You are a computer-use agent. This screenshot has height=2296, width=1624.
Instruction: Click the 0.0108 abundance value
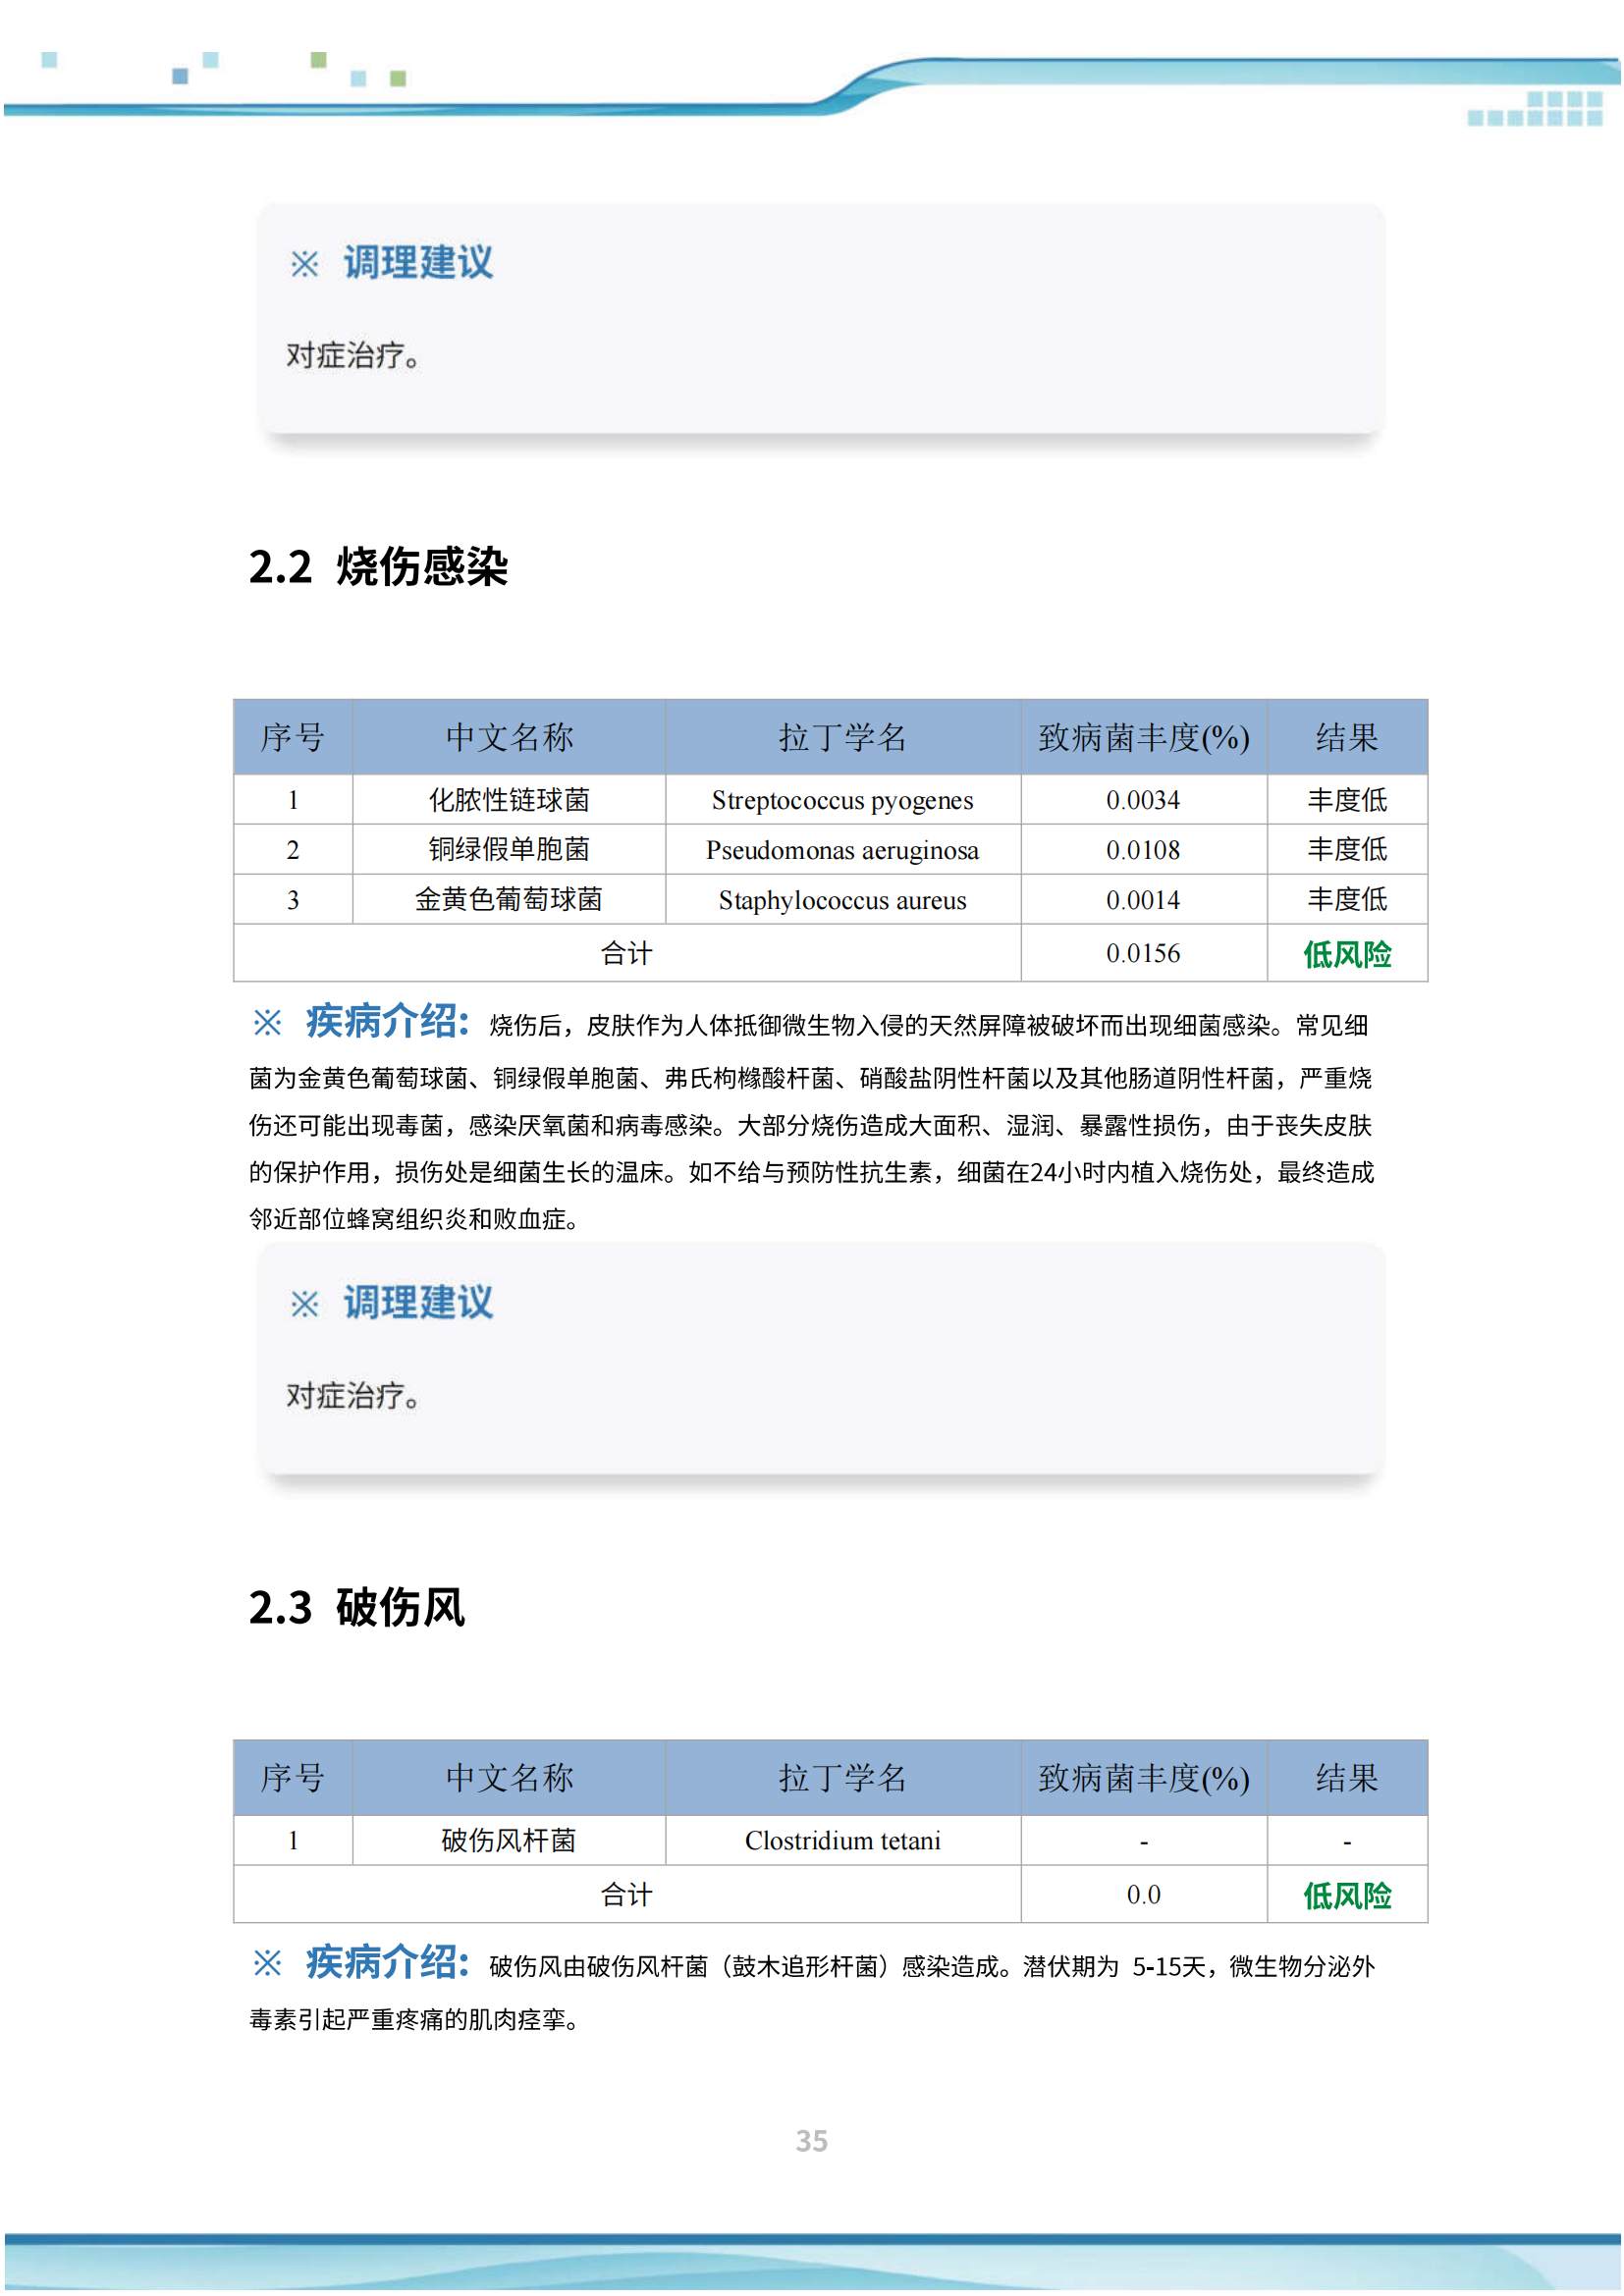coord(1143,851)
